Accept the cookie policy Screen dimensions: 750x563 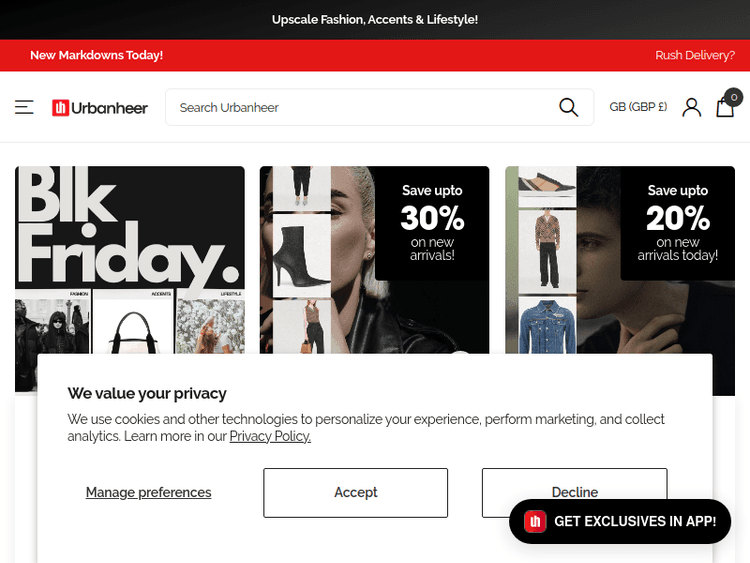click(x=355, y=492)
